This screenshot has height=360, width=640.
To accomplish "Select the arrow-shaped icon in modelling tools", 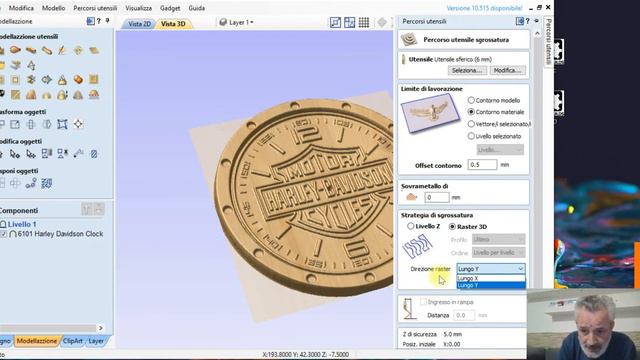I will [47, 80].
